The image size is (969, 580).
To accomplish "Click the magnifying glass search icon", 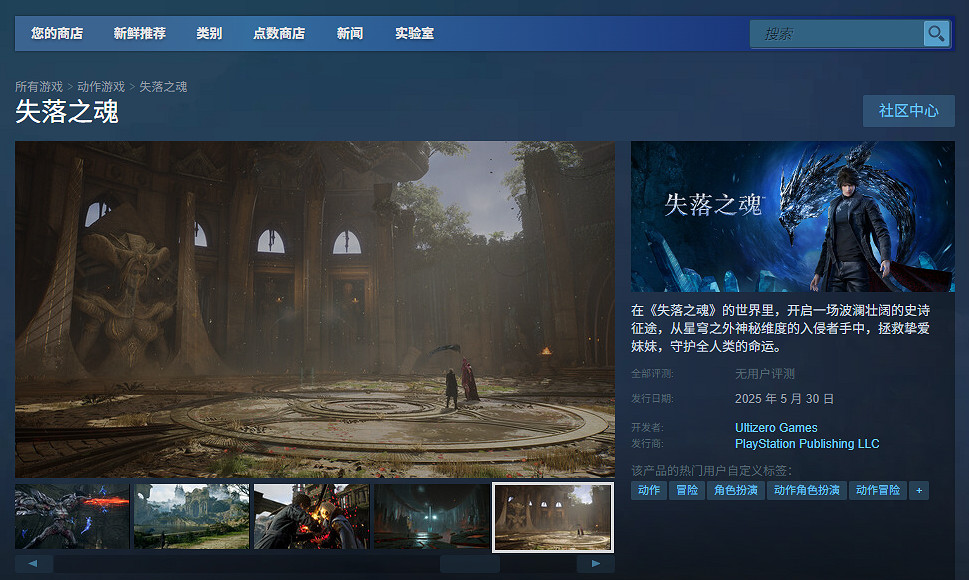I will tap(935, 34).
